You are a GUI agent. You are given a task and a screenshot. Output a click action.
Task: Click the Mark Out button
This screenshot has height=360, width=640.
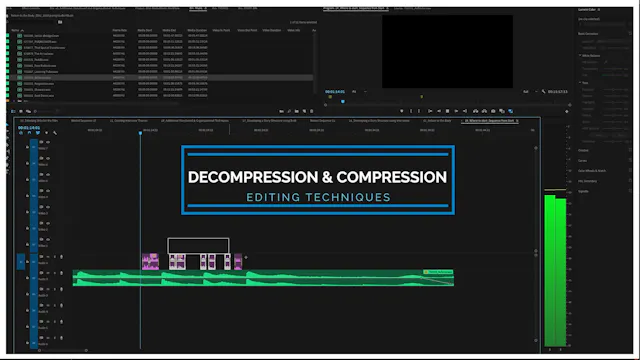pos(419,111)
